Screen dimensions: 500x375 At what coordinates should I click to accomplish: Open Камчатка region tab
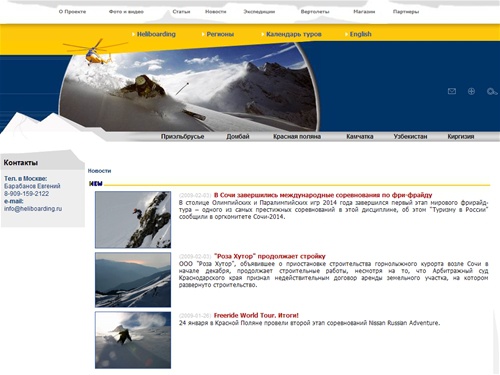(360, 136)
